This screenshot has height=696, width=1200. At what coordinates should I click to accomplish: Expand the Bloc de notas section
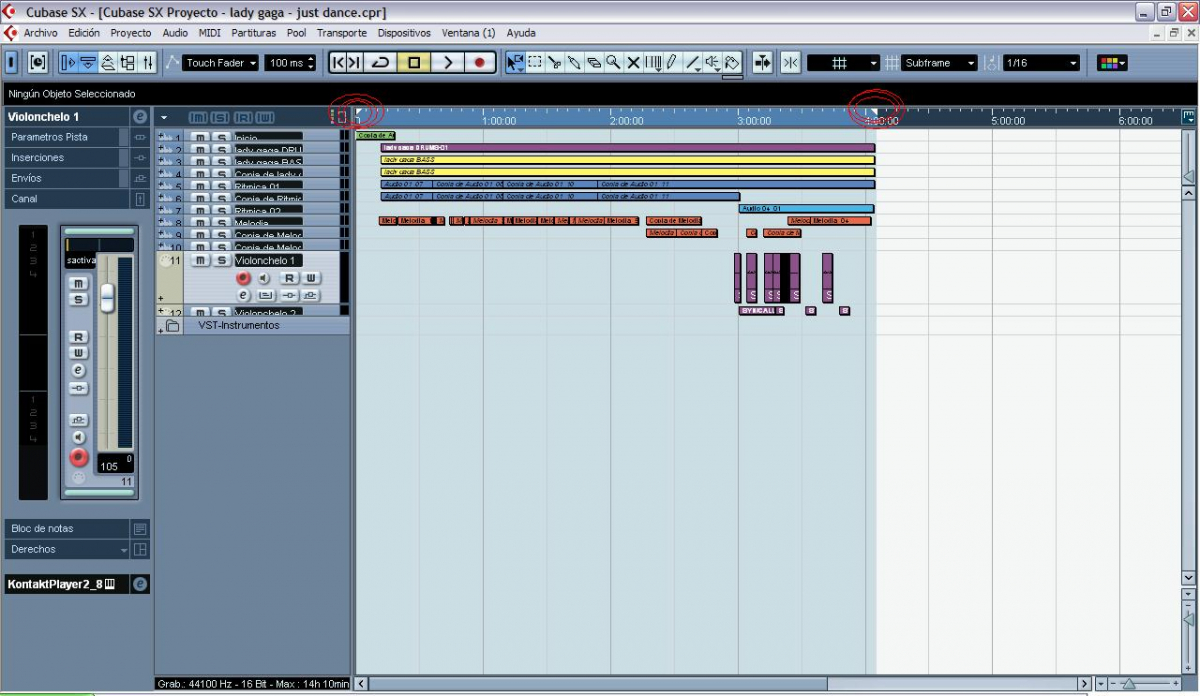click(x=66, y=529)
